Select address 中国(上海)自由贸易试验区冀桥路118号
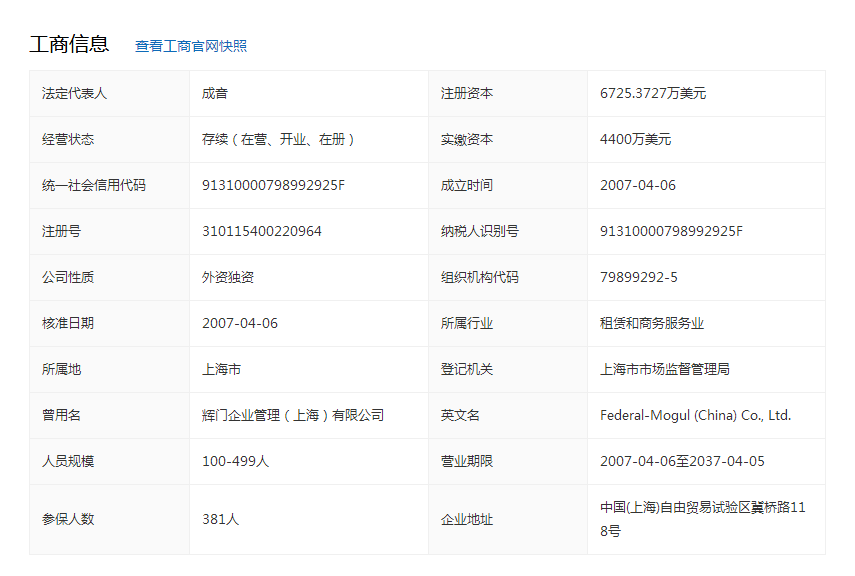The image size is (855, 576). tap(702, 519)
